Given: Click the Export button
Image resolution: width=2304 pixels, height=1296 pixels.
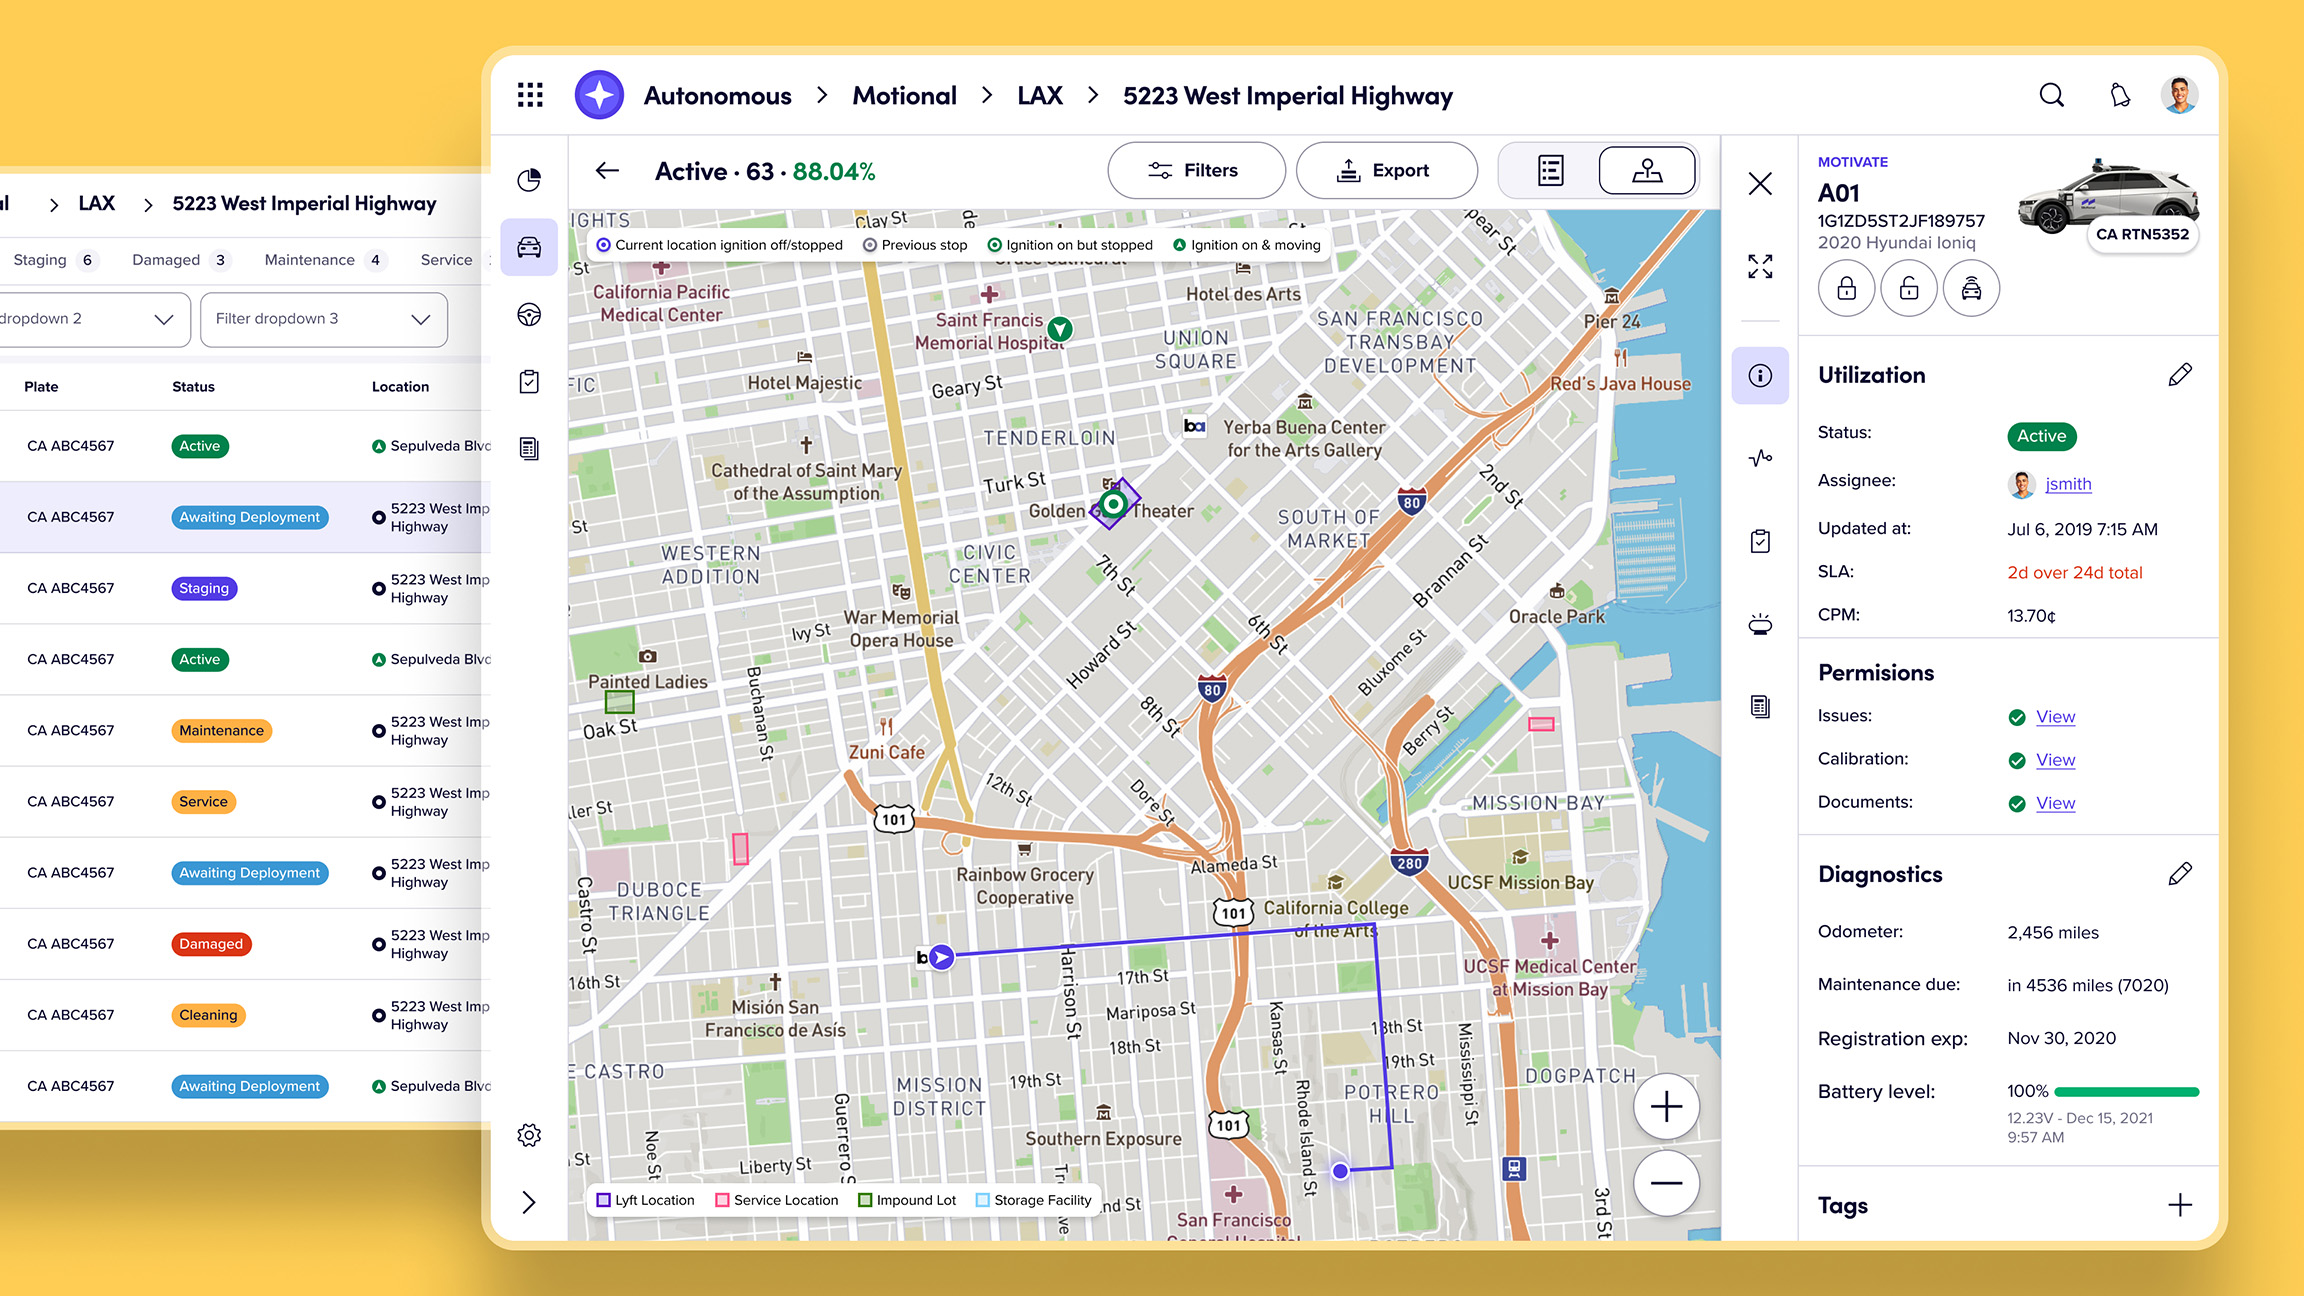Looking at the screenshot, I should tap(1386, 171).
